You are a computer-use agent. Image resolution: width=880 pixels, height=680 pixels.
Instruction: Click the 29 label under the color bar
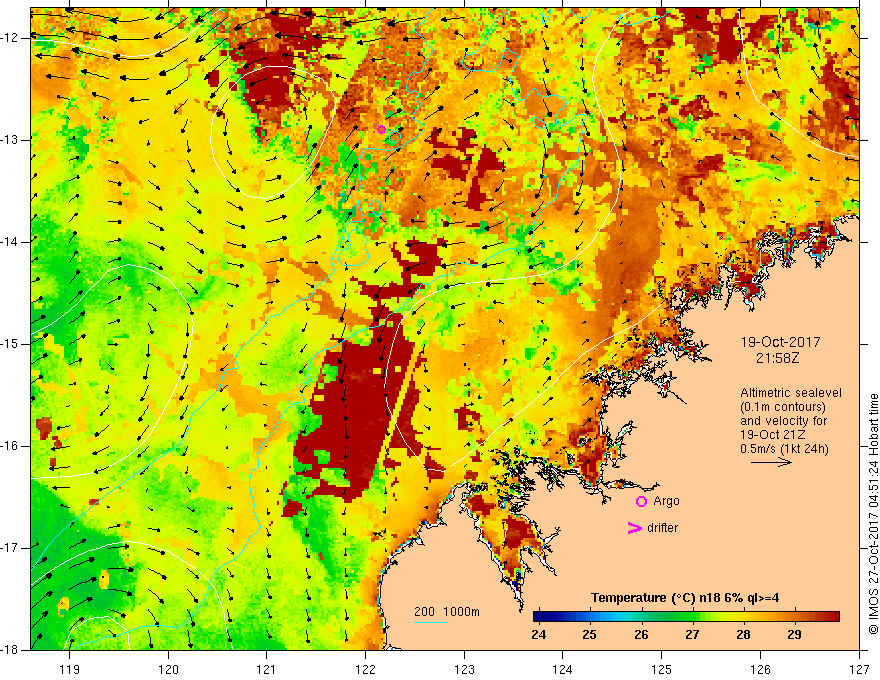pos(794,635)
